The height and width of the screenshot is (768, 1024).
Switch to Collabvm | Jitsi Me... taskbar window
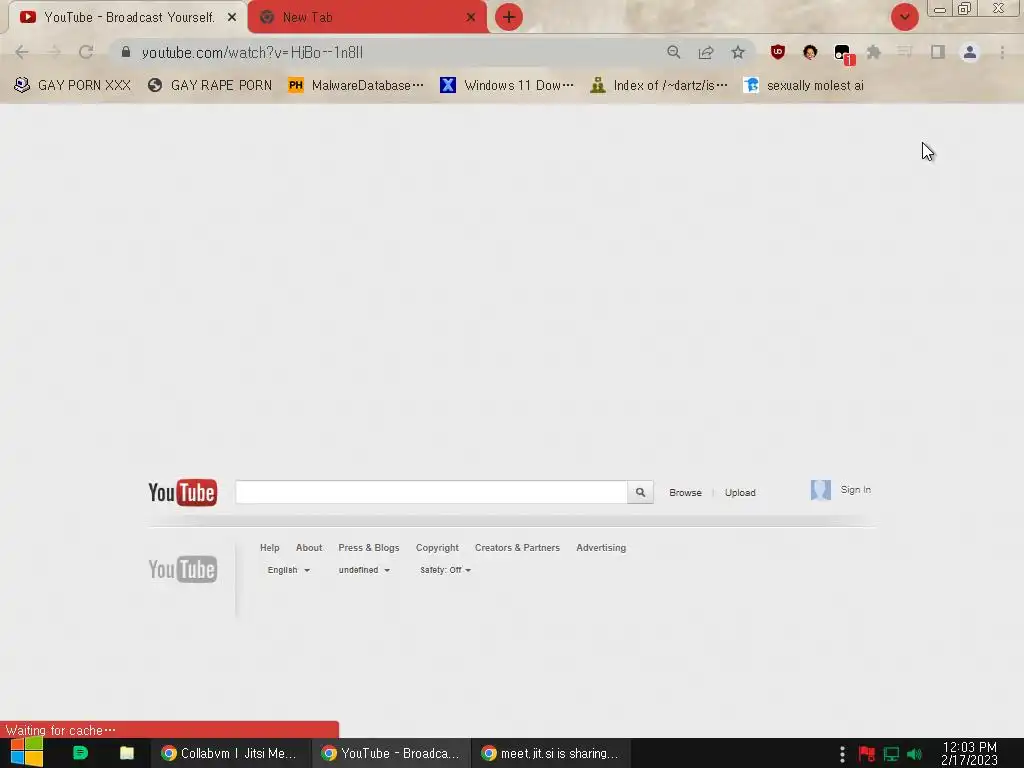[x=229, y=753]
